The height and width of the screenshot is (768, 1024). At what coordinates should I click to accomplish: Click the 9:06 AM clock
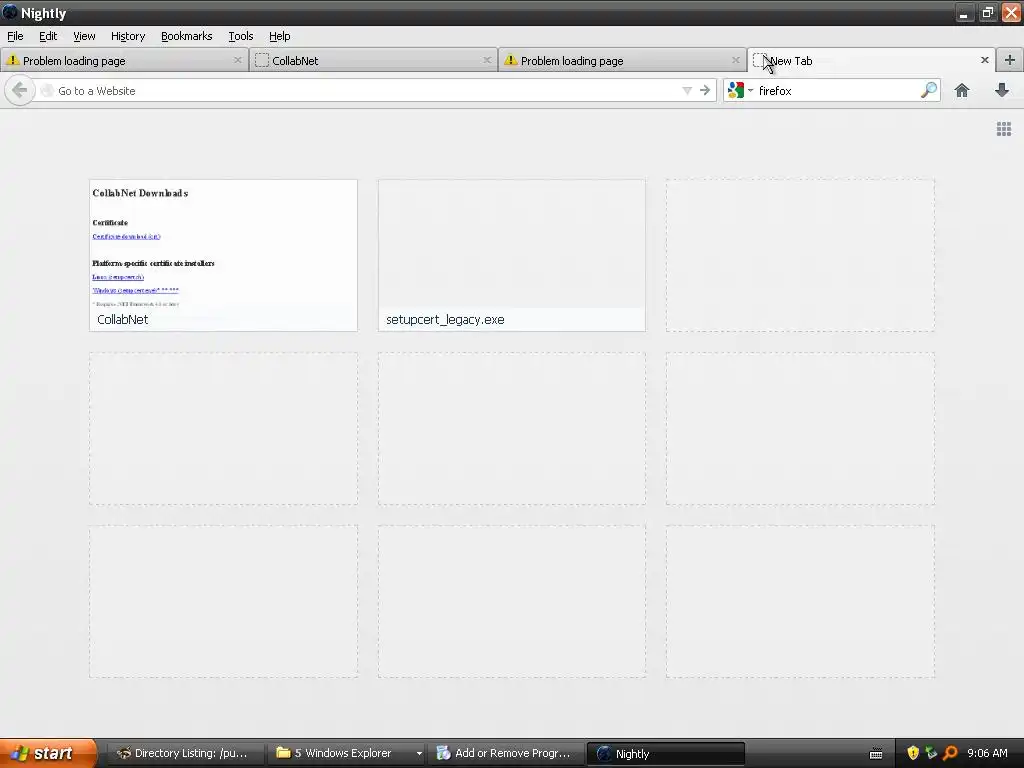pos(987,753)
